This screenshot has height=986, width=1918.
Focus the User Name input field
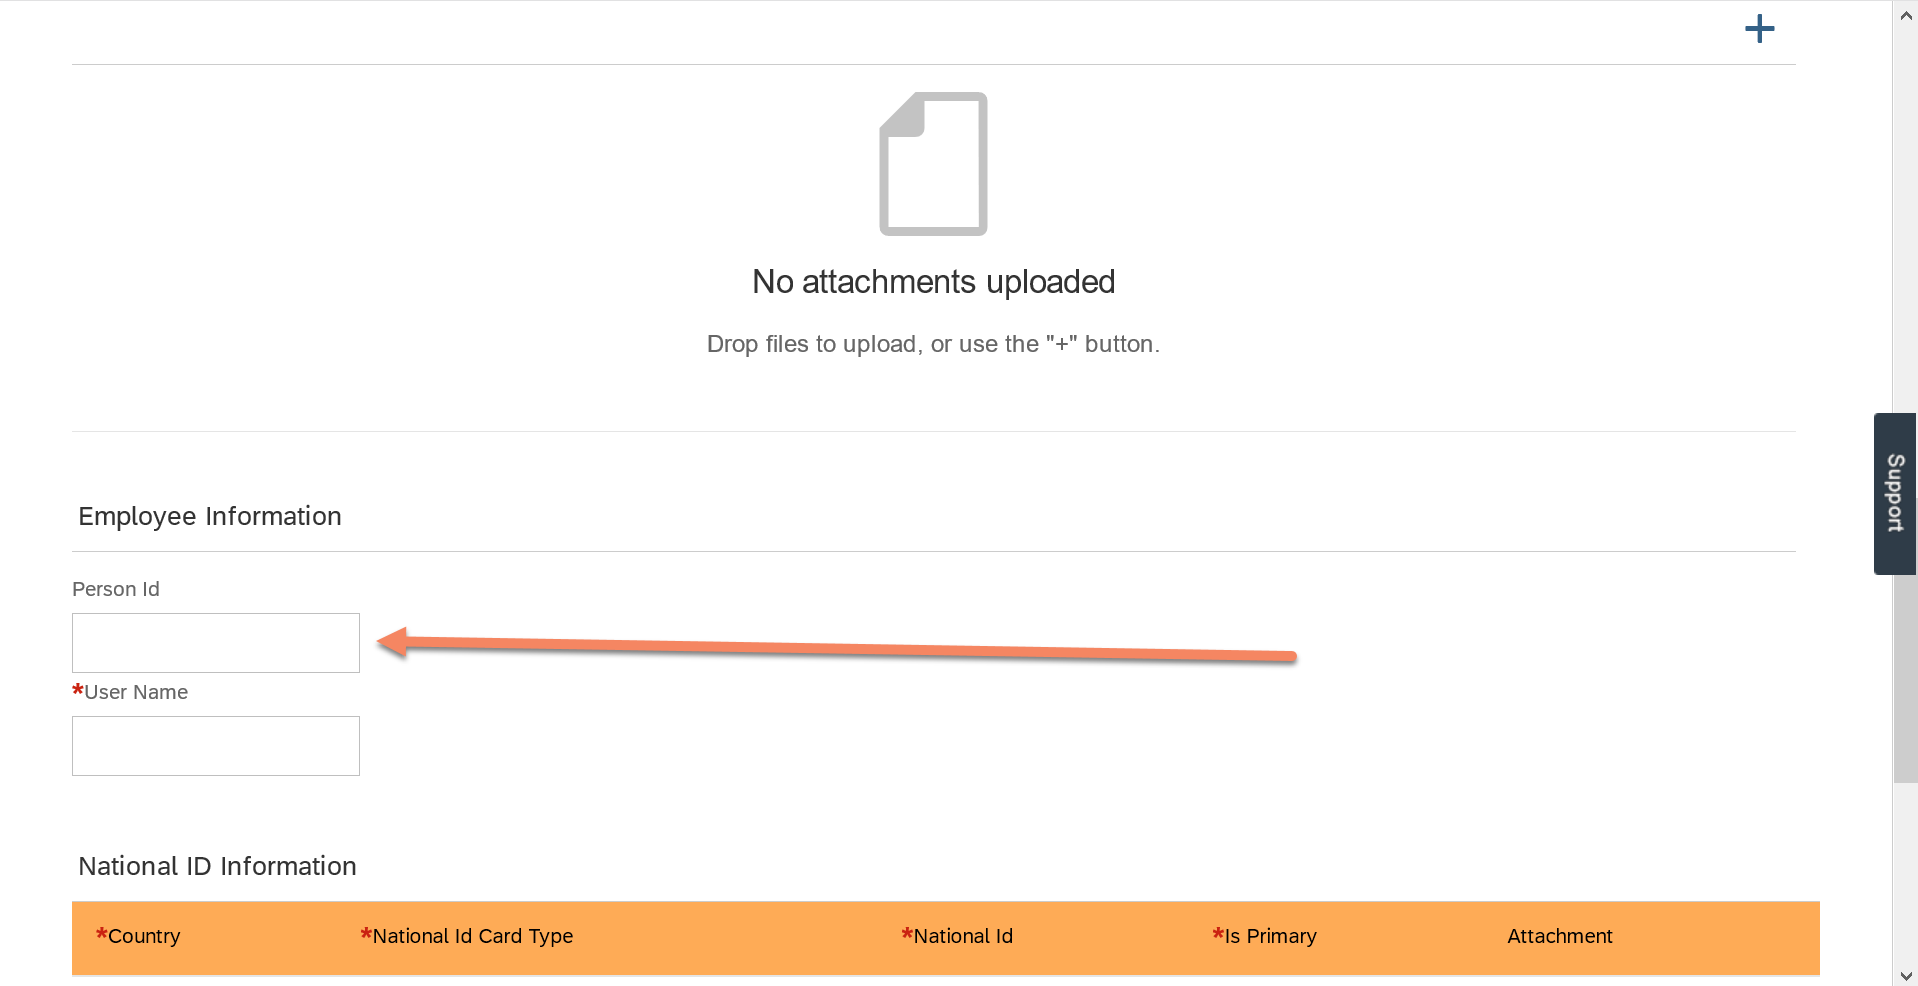216,746
